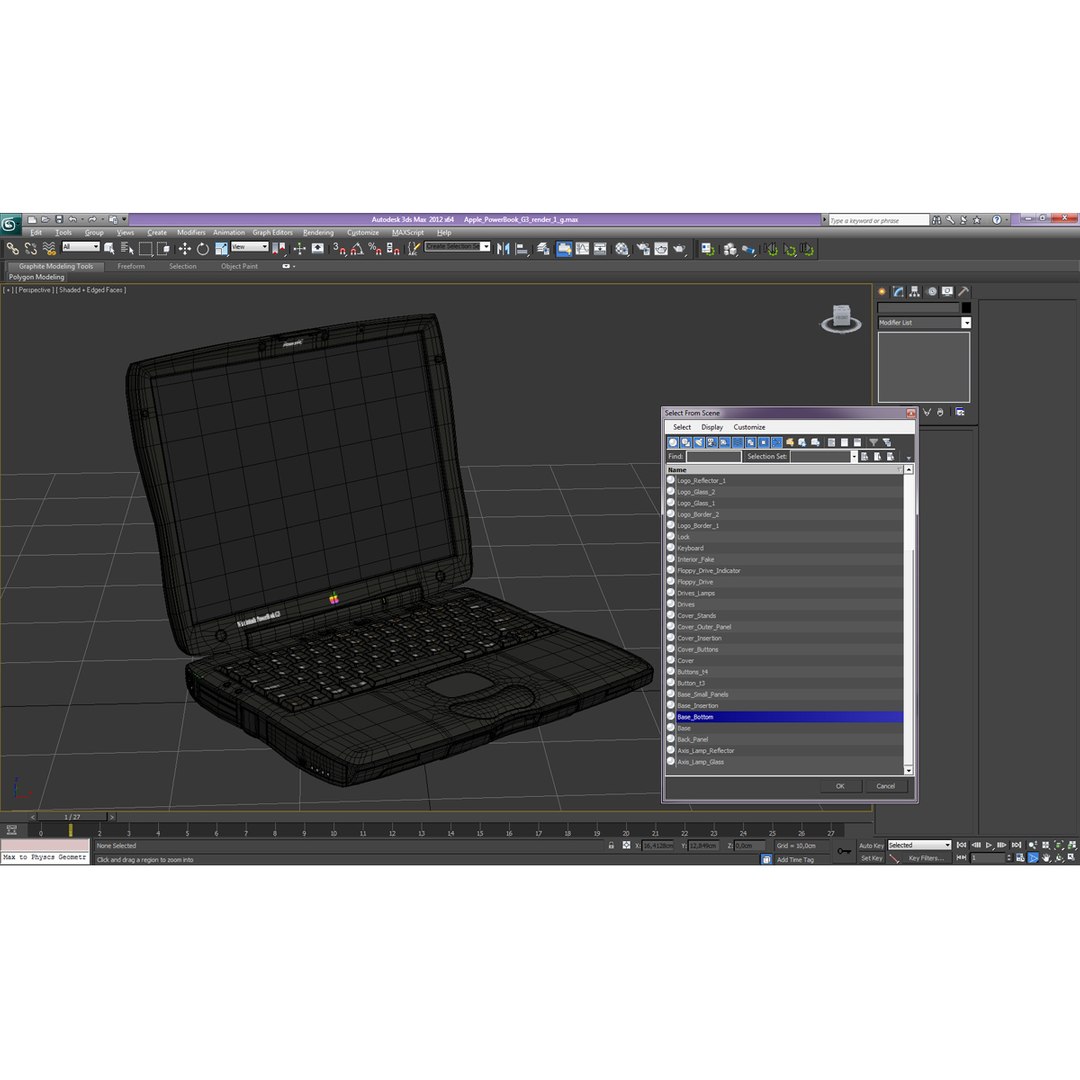Activate Bind to Space Warp tool

point(49,249)
